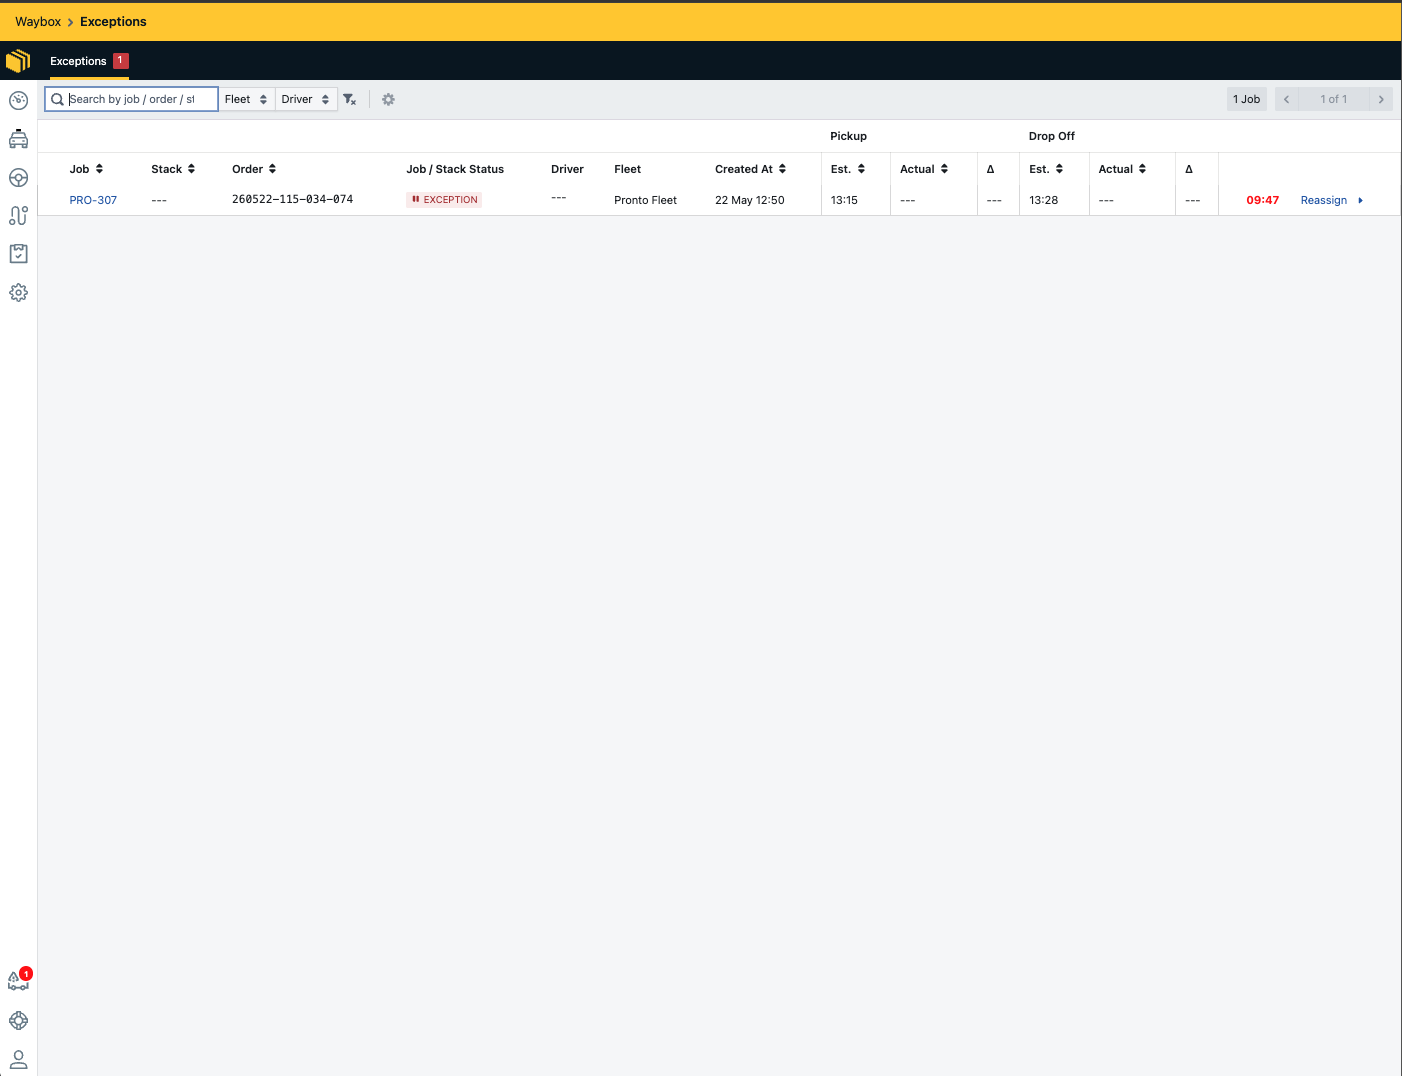1402x1076 pixels.
Task: Sort by Drop Off Est. column
Action: pyautogui.click(x=1047, y=169)
